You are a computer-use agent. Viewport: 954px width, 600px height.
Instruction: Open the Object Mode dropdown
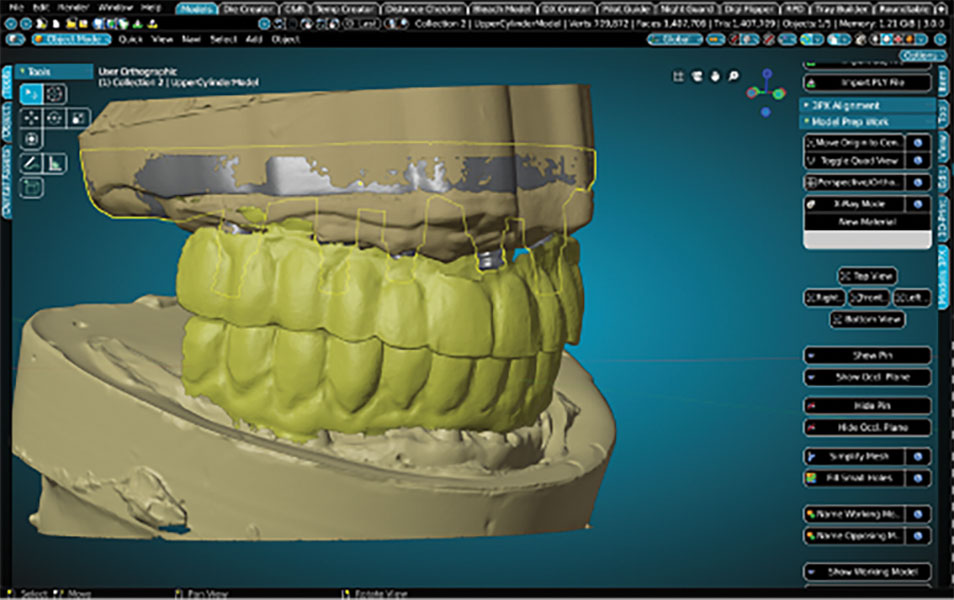pos(71,39)
